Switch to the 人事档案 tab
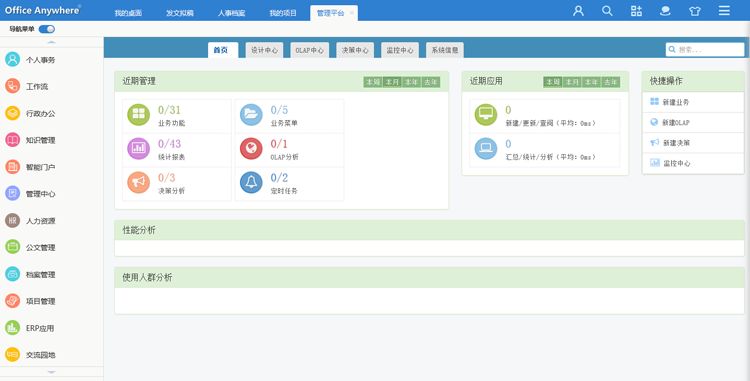This screenshot has width=750, height=381. pyautogui.click(x=232, y=13)
